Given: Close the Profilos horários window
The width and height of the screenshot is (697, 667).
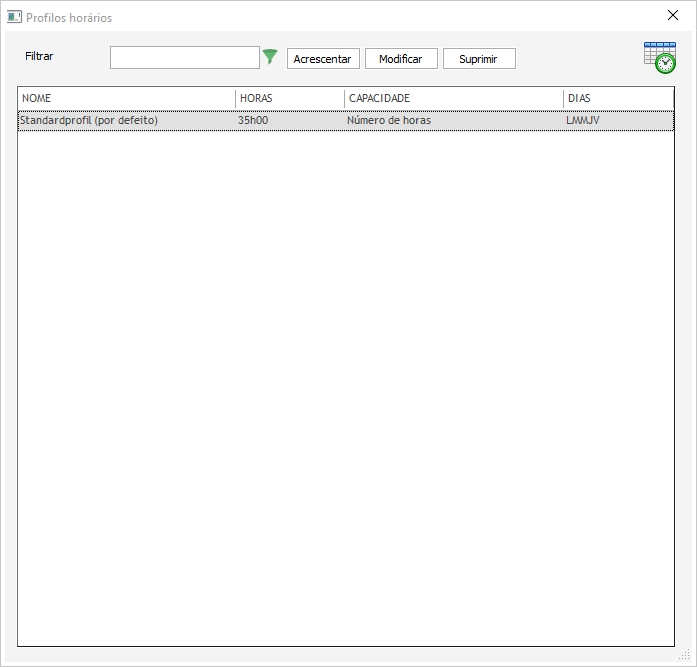Looking at the screenshot, I should click(x=673, y=15).
